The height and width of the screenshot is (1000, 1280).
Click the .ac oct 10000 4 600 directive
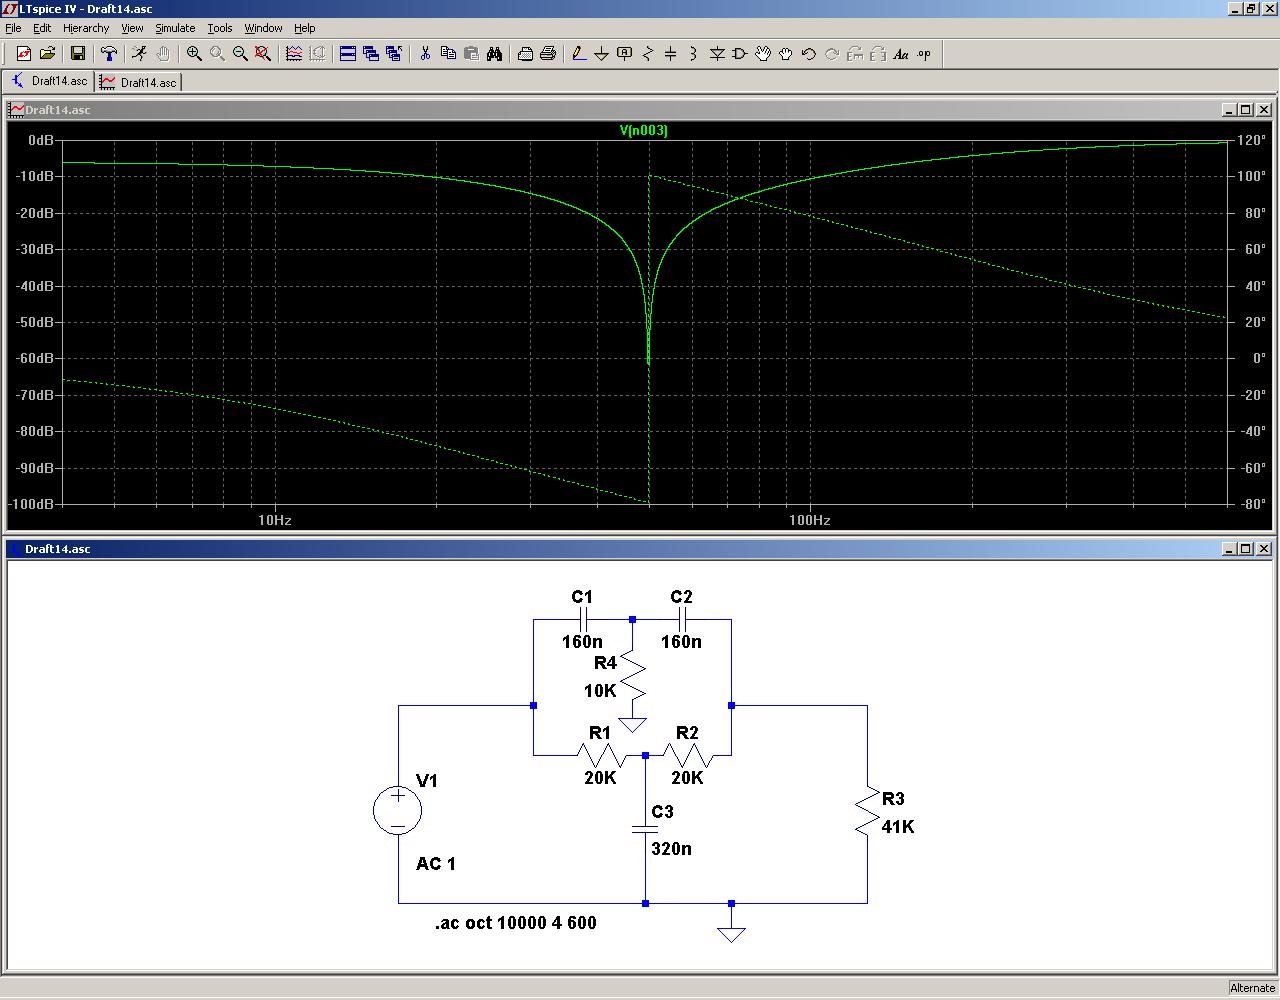pos(515,923)
